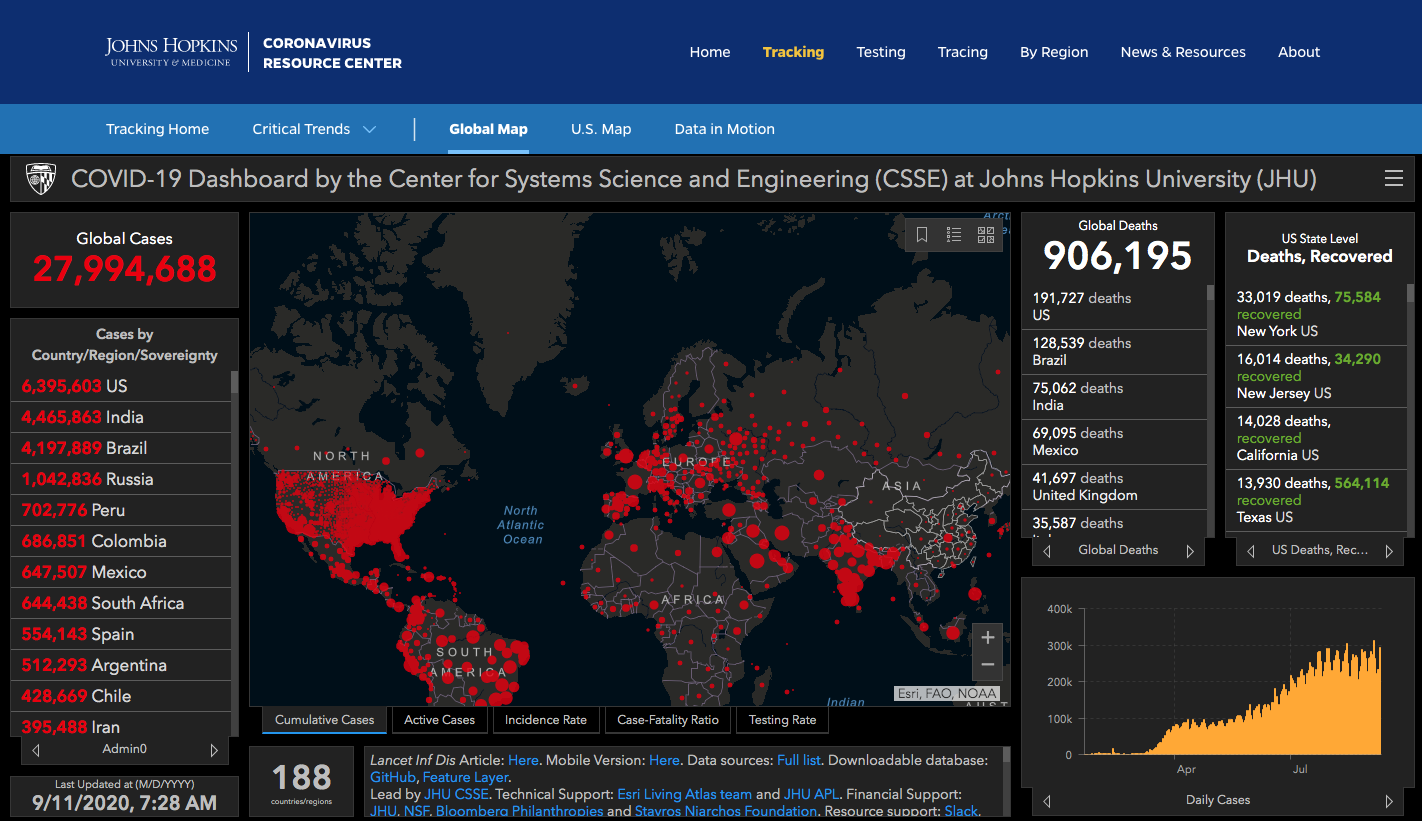Zoom in the map with plus button
The image size is (1422, 821).
coord(988,638)
